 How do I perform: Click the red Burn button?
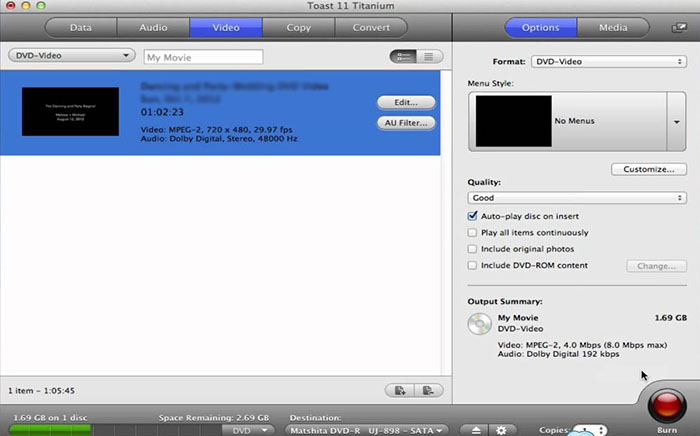(x=664, y=406)
